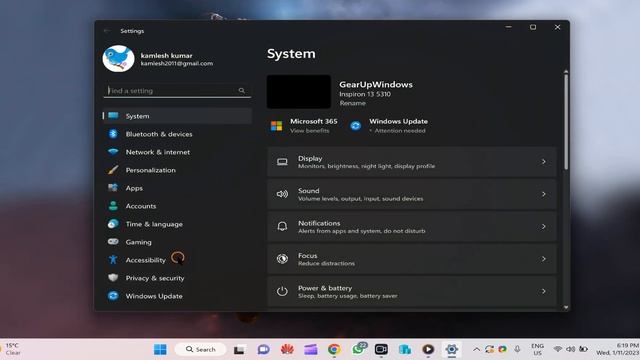Expand the Sound row chevron

[544, 194]
